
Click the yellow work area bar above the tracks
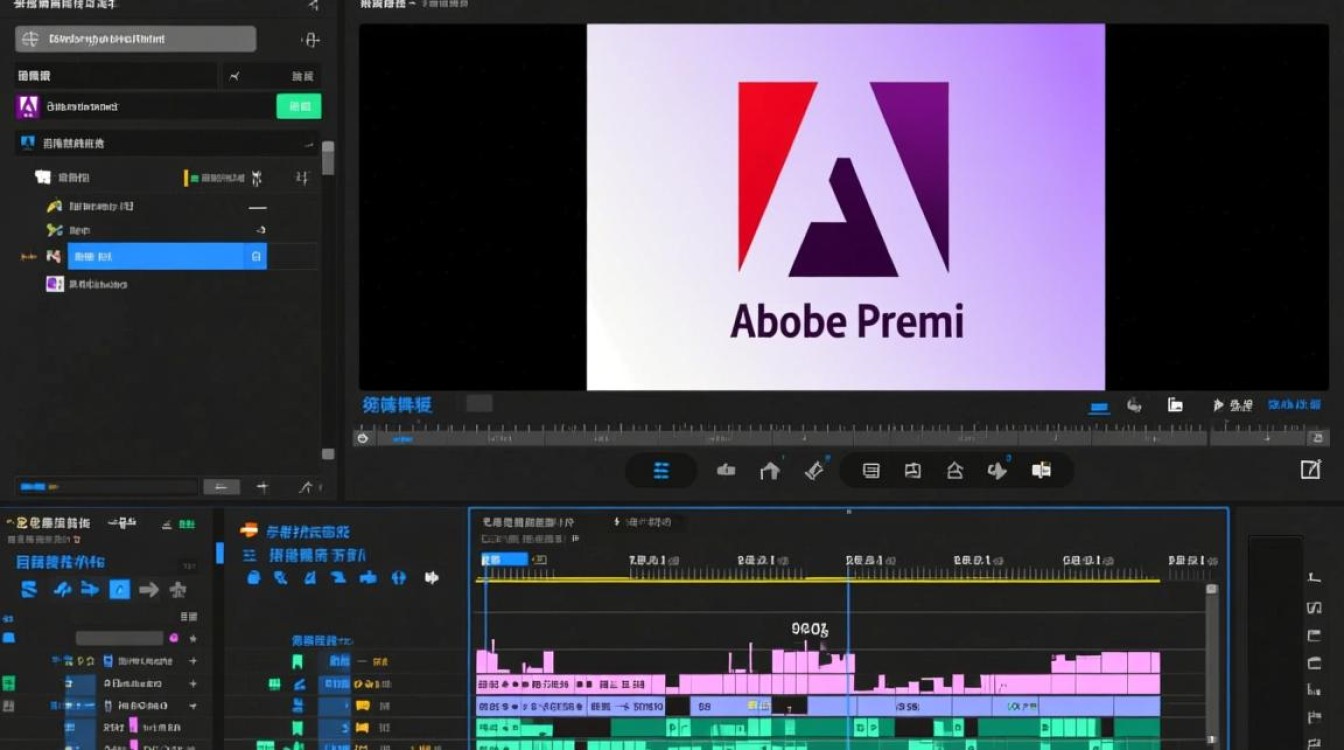820,580
